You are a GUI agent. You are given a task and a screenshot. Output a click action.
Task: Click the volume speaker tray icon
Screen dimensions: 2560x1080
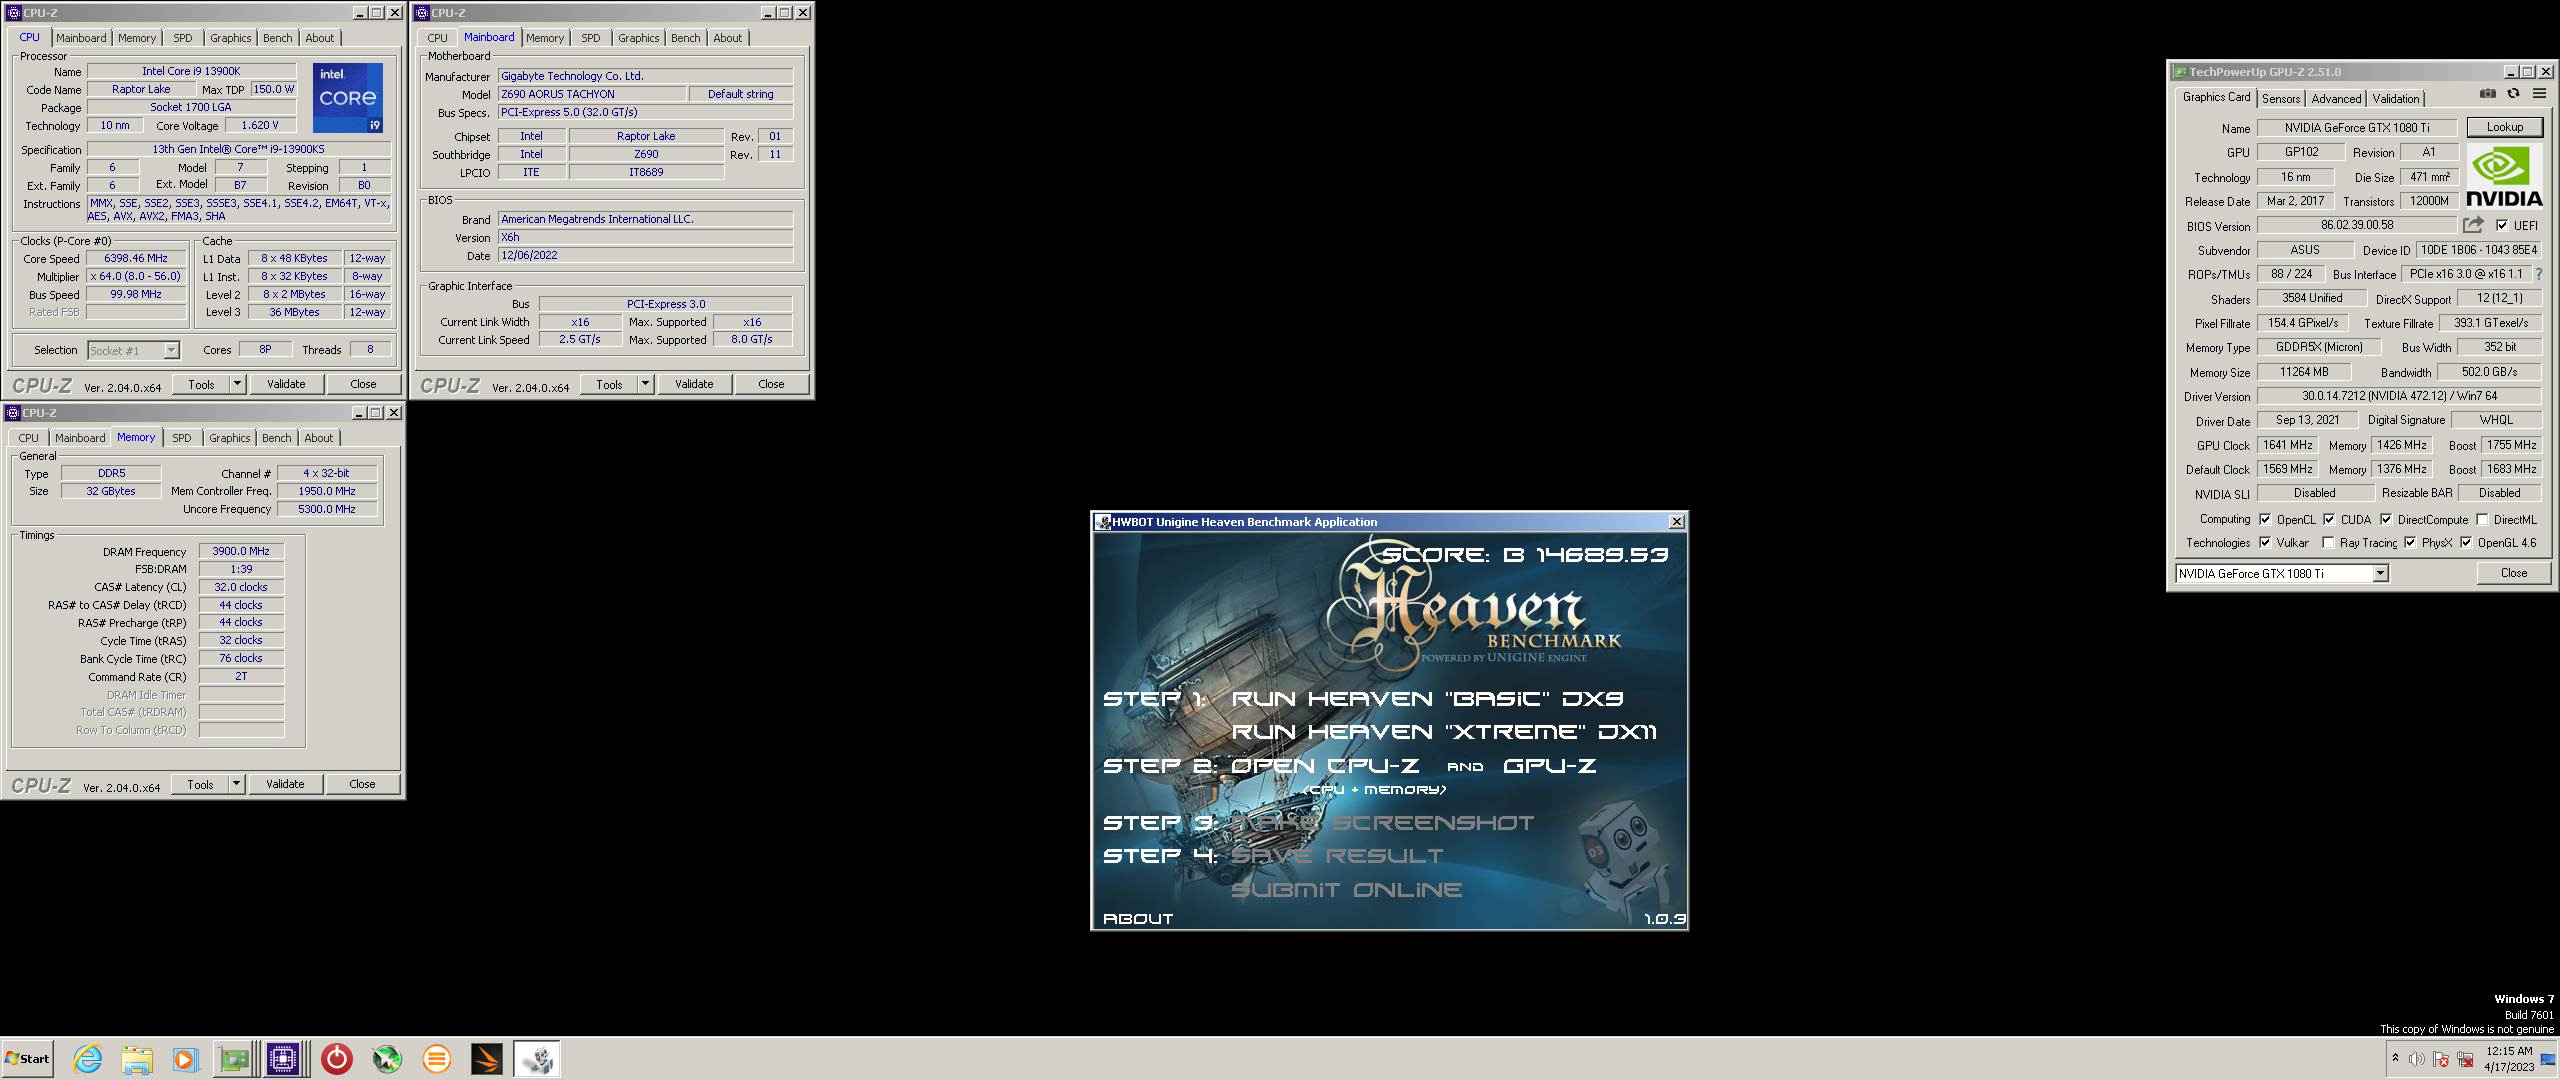click(2417, 1059)
